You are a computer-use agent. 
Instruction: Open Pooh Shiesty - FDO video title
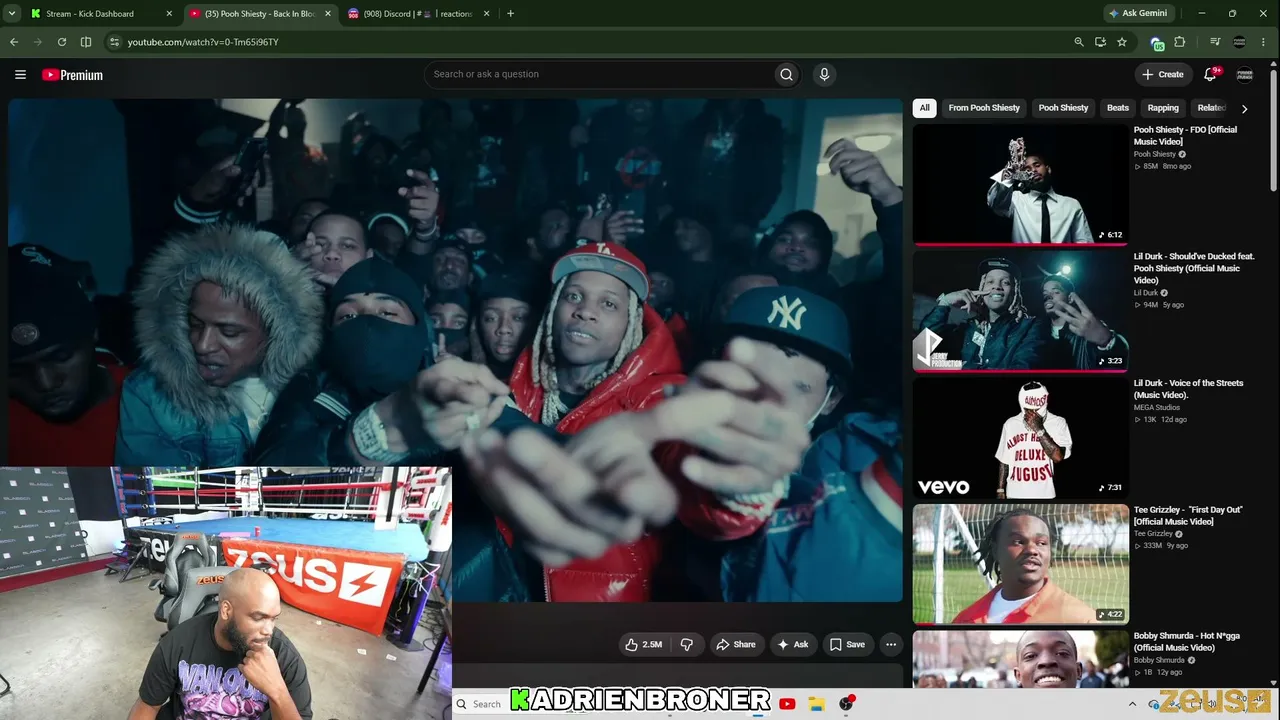[x=1185, y=135]
